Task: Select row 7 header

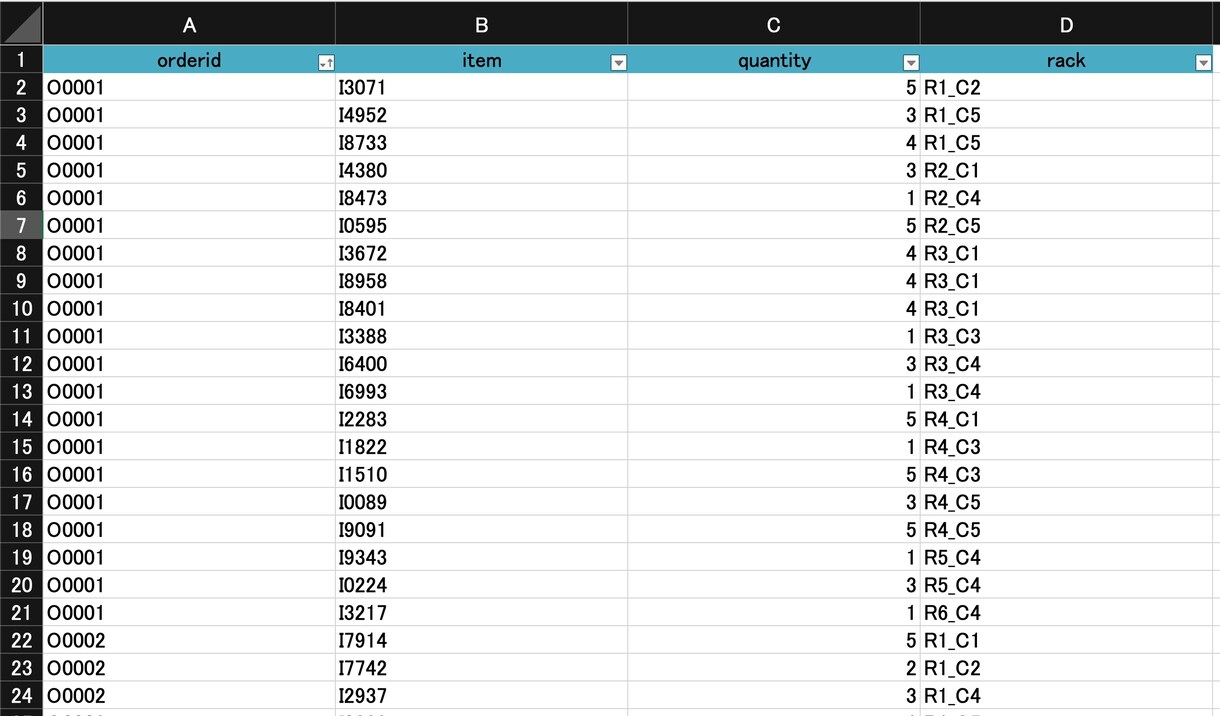Action: [x=21, y=225]
